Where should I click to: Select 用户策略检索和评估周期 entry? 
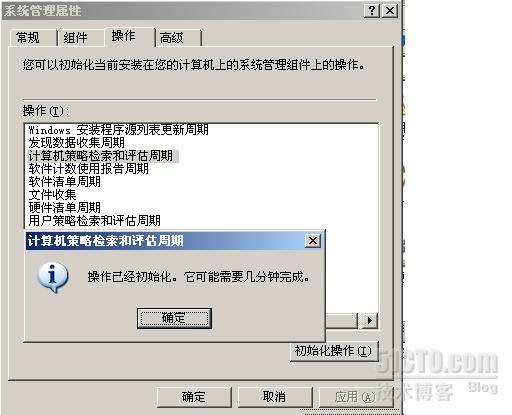(x=94, y=220)
